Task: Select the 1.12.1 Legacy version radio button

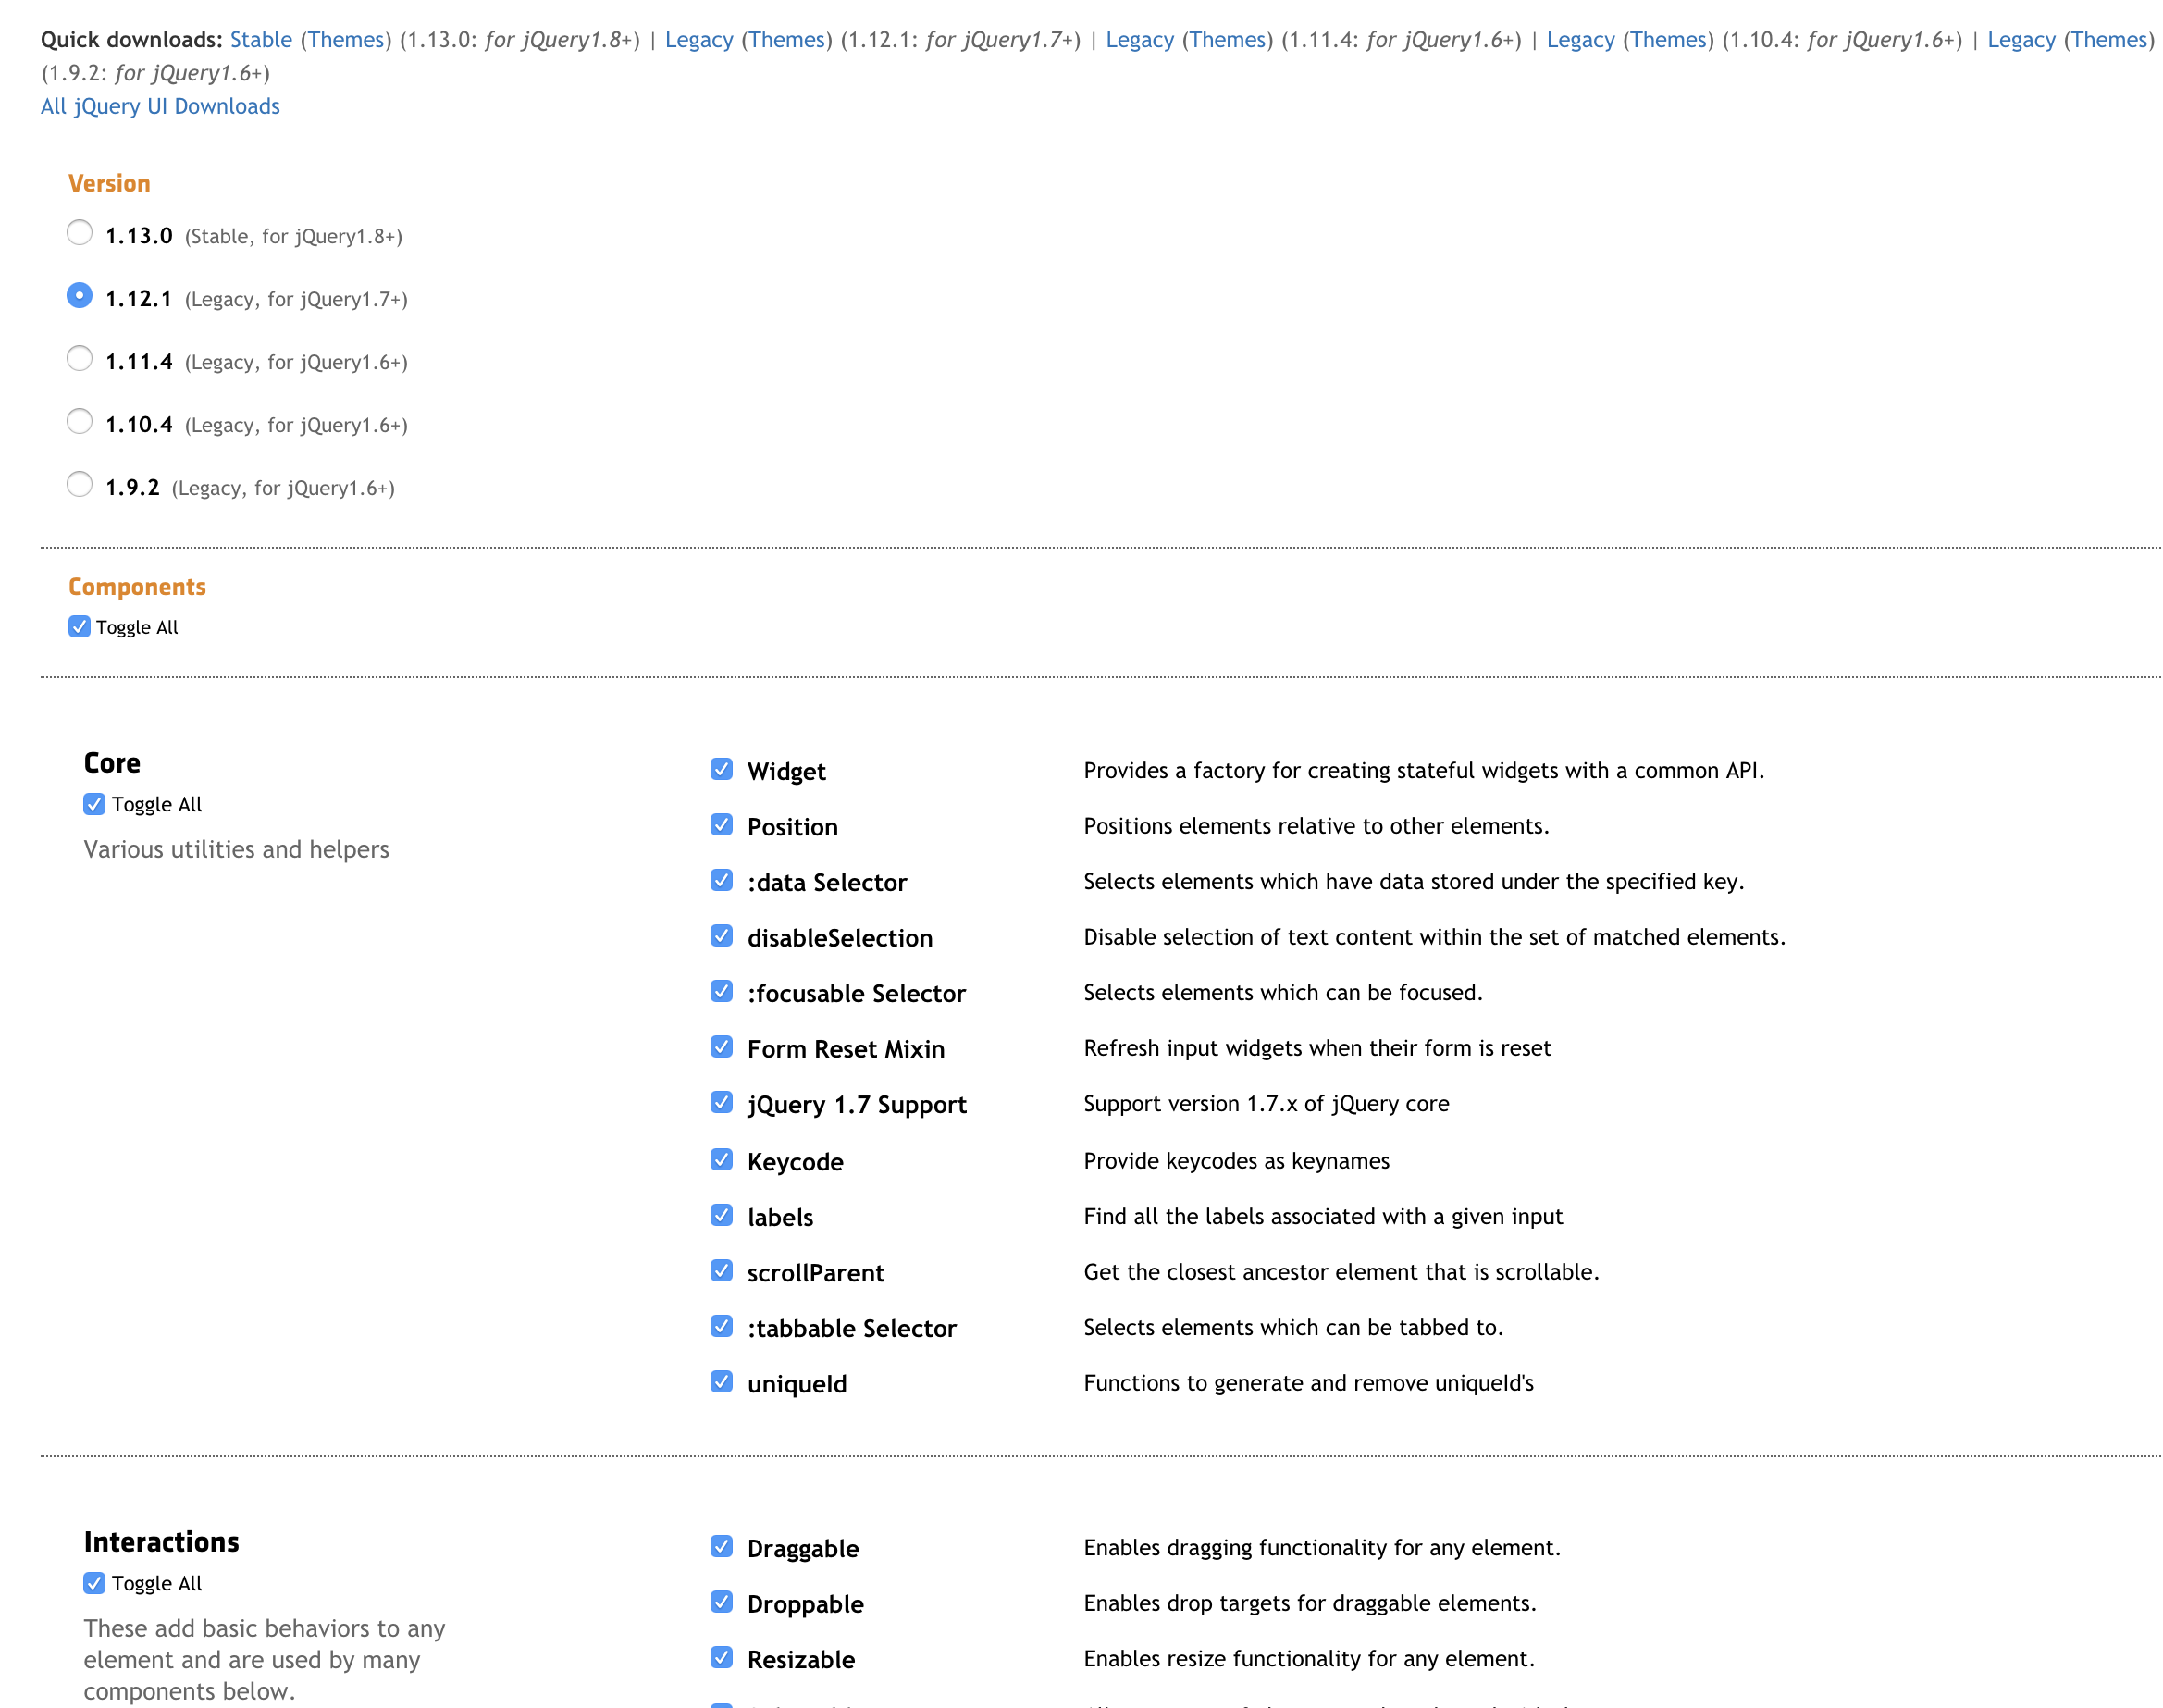Action: (x=79, y=296)
